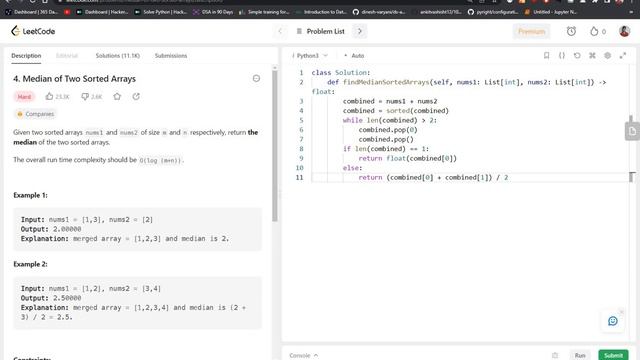Click the 'Example 2:' heading
This screenshot has height=360, width=640.
tap(30, 264)
